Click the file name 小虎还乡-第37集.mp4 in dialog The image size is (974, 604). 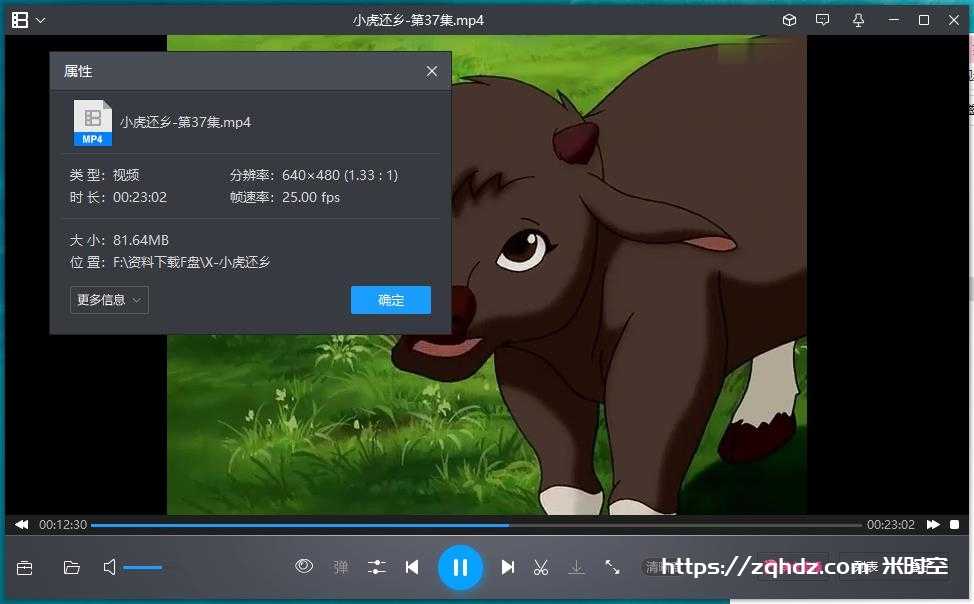[185, 122]
